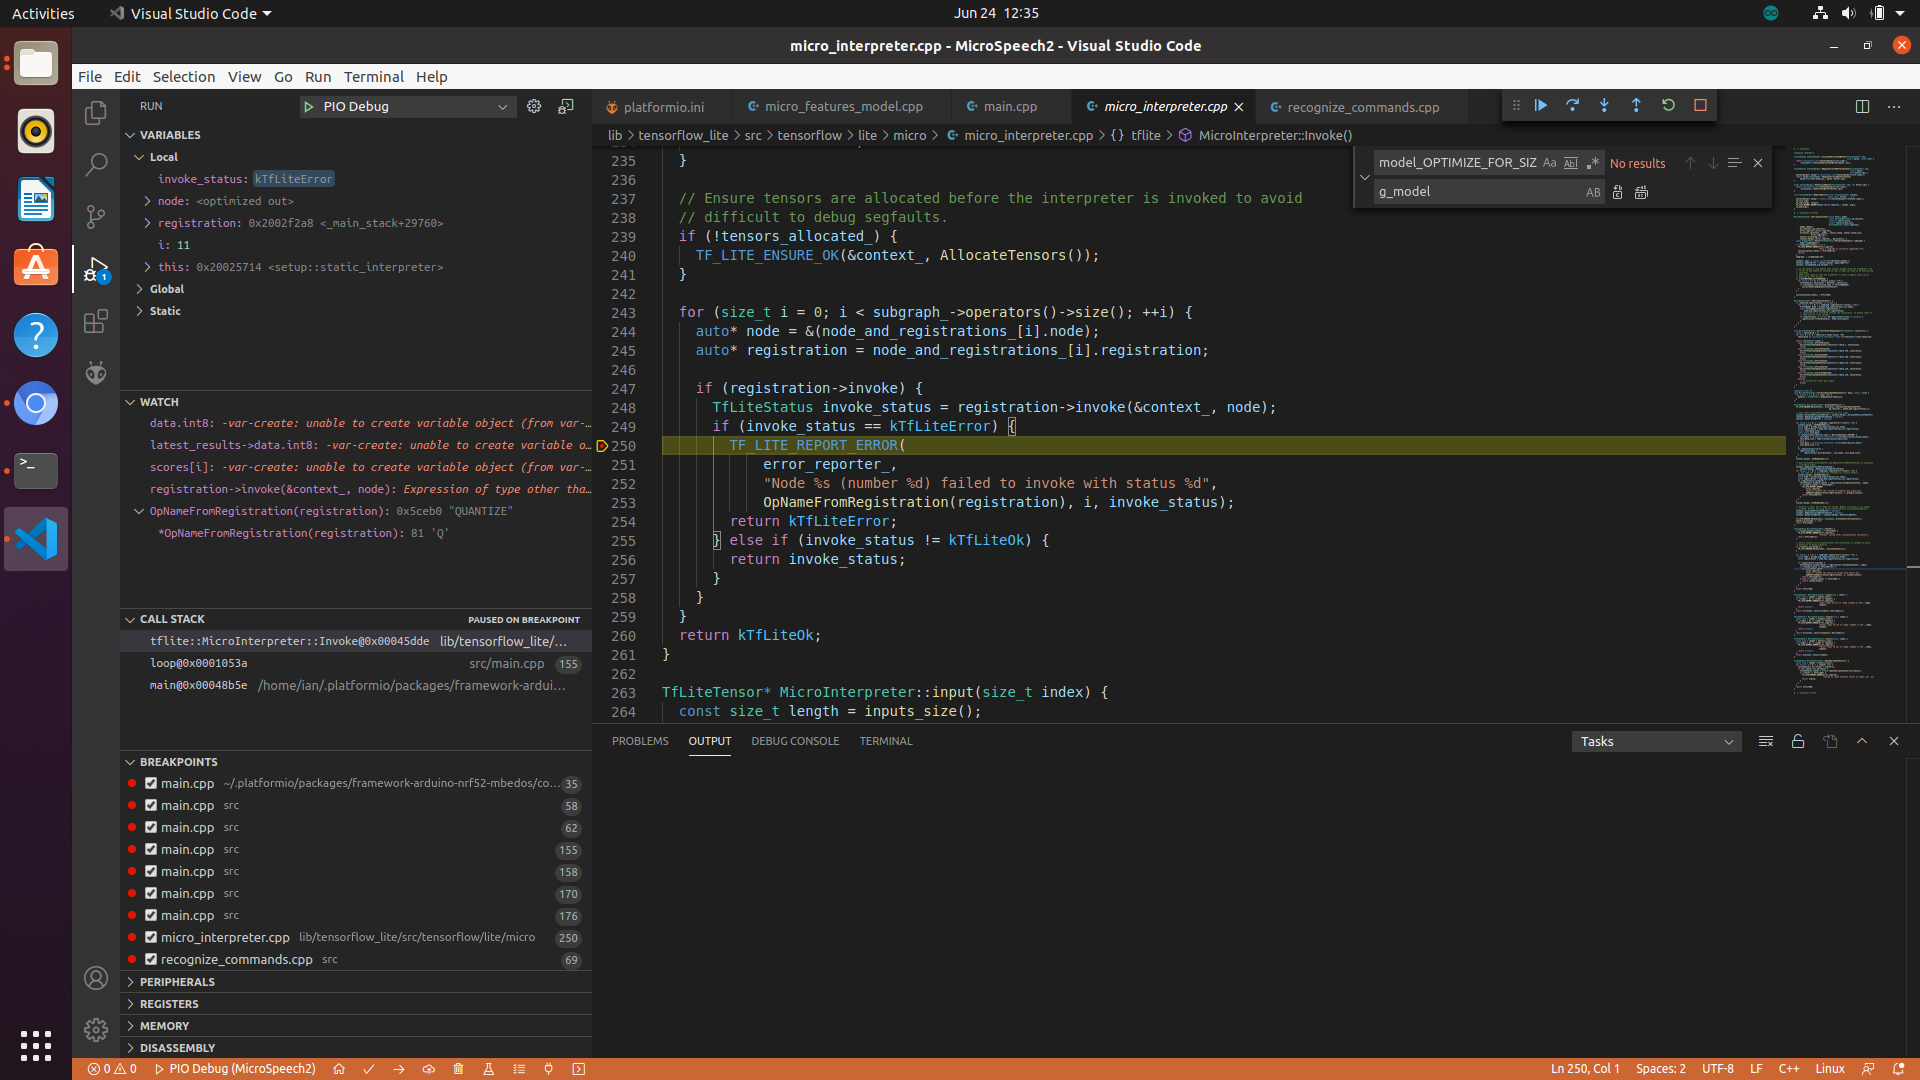This screenshot has height=1080, width=1920.
Task: Open PlatformIO Home from the status bar
Action: coord(339,1069)
